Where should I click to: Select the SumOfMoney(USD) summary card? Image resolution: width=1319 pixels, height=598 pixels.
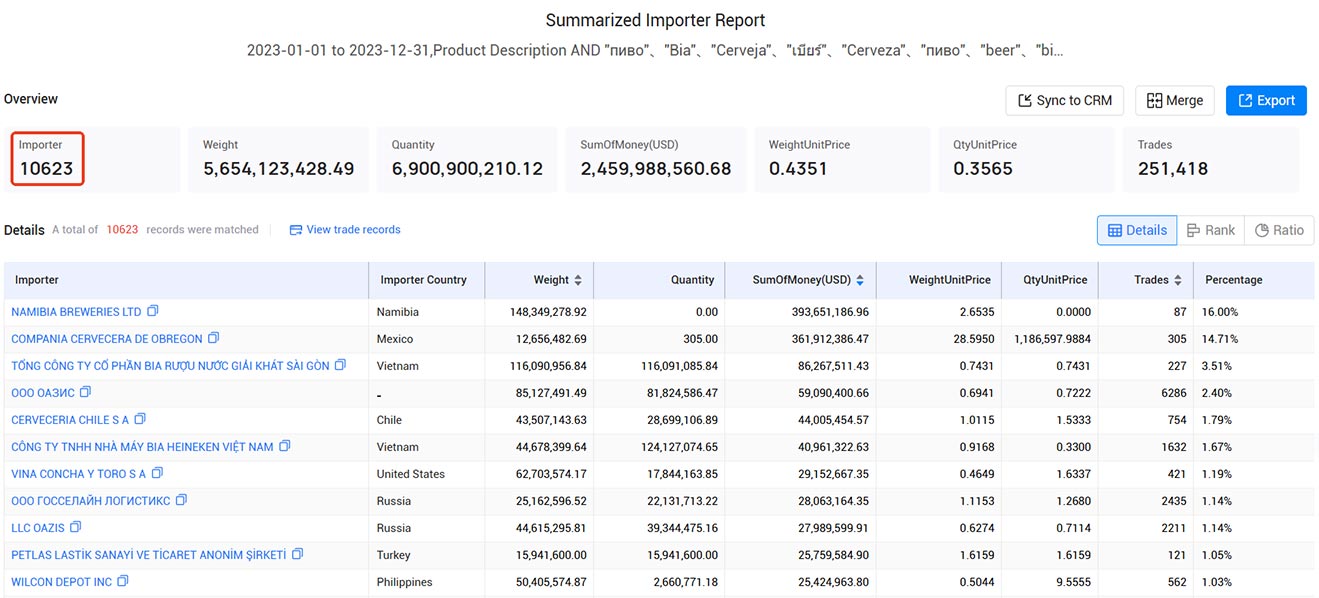pos(656,160)
